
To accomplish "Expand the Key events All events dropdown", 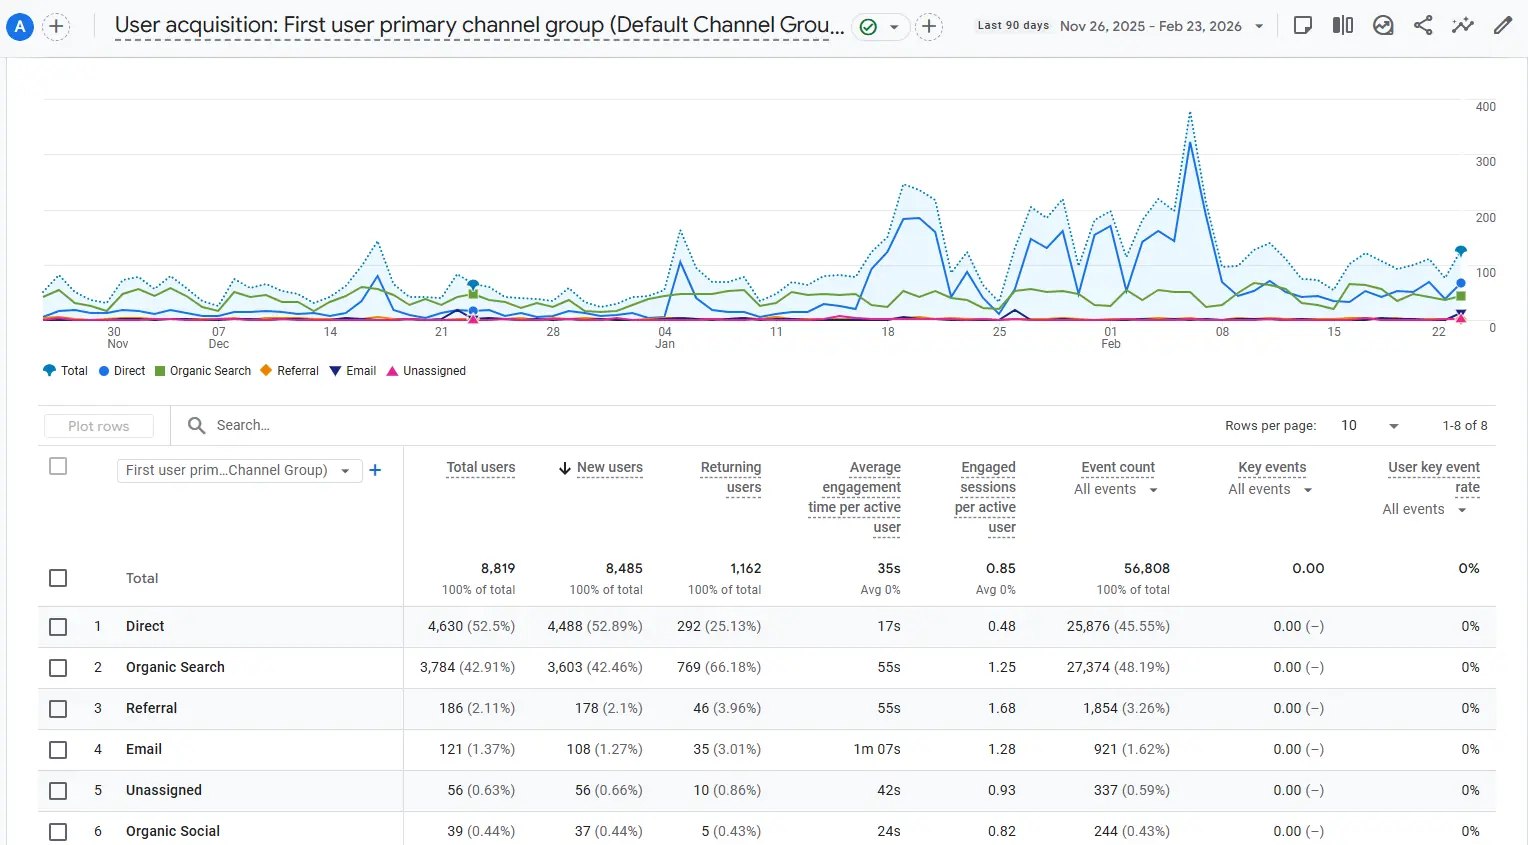I will coord(1268,489).
